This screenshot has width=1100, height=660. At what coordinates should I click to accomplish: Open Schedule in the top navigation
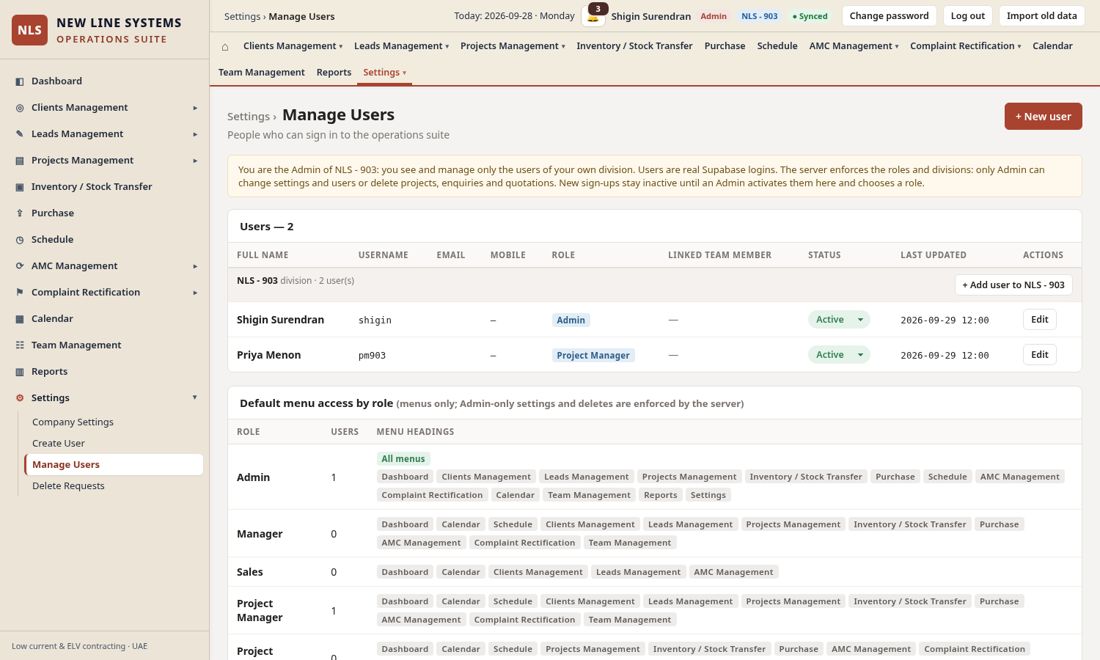coord(777,46)
